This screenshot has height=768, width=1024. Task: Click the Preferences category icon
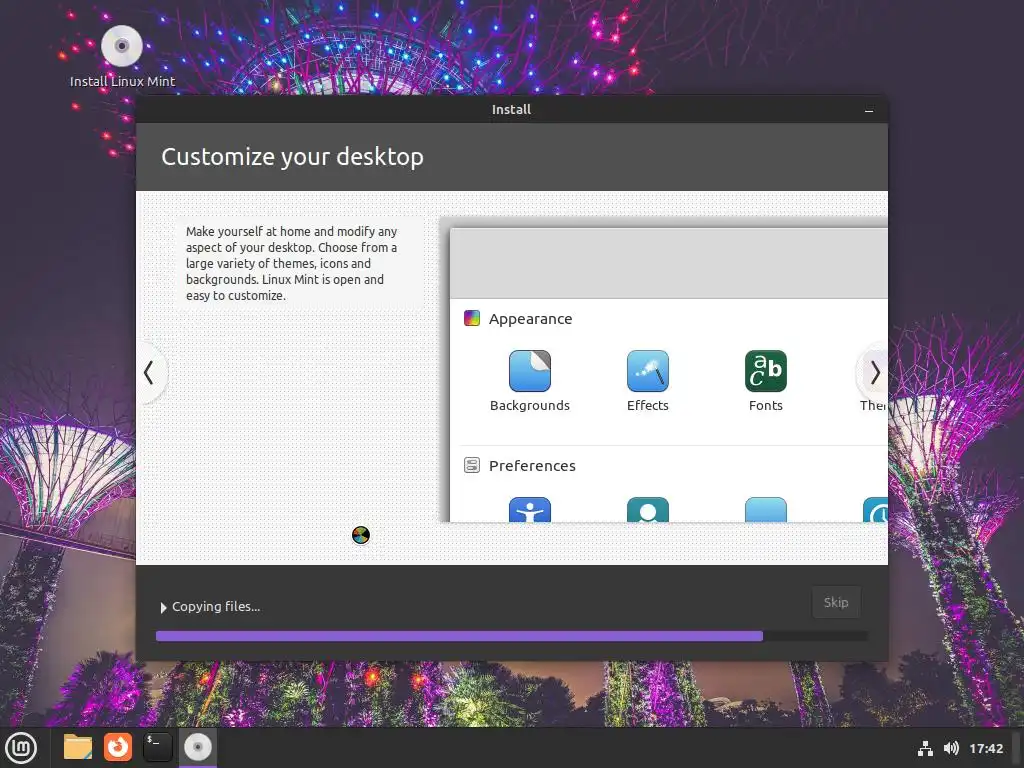[x=472, y=465]
